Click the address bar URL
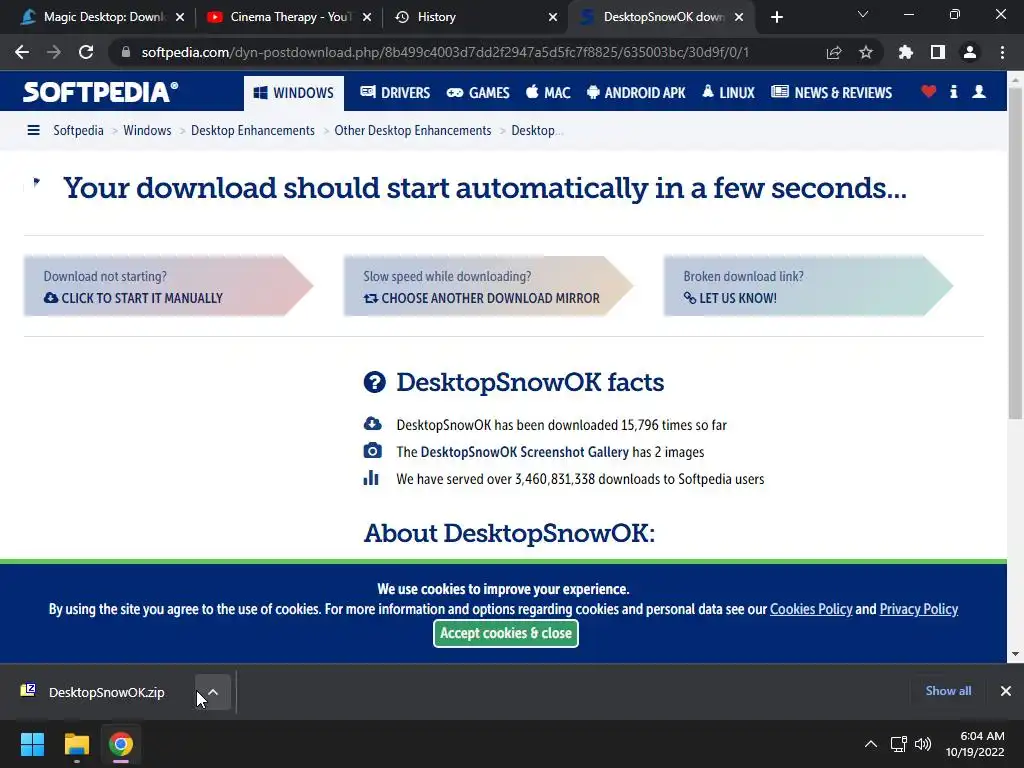 [x=445, y=52]
